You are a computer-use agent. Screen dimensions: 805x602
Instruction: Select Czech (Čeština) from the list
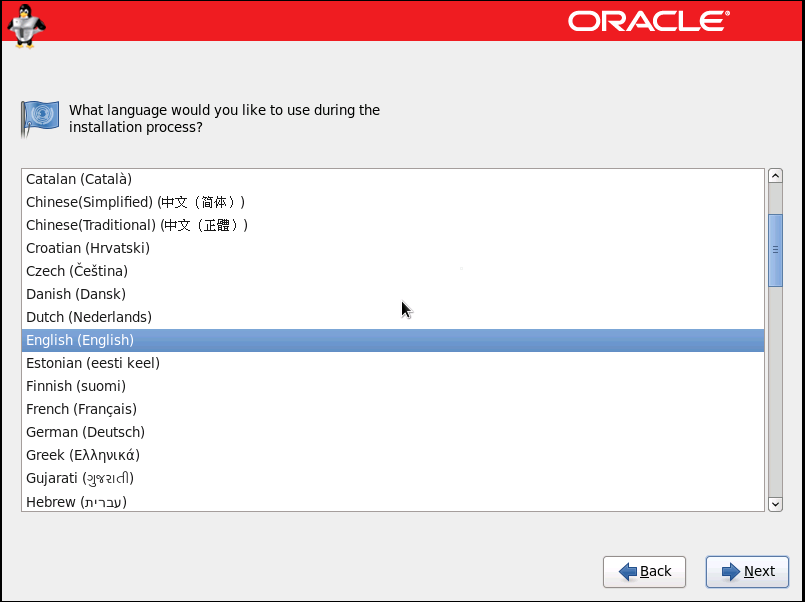77,271
